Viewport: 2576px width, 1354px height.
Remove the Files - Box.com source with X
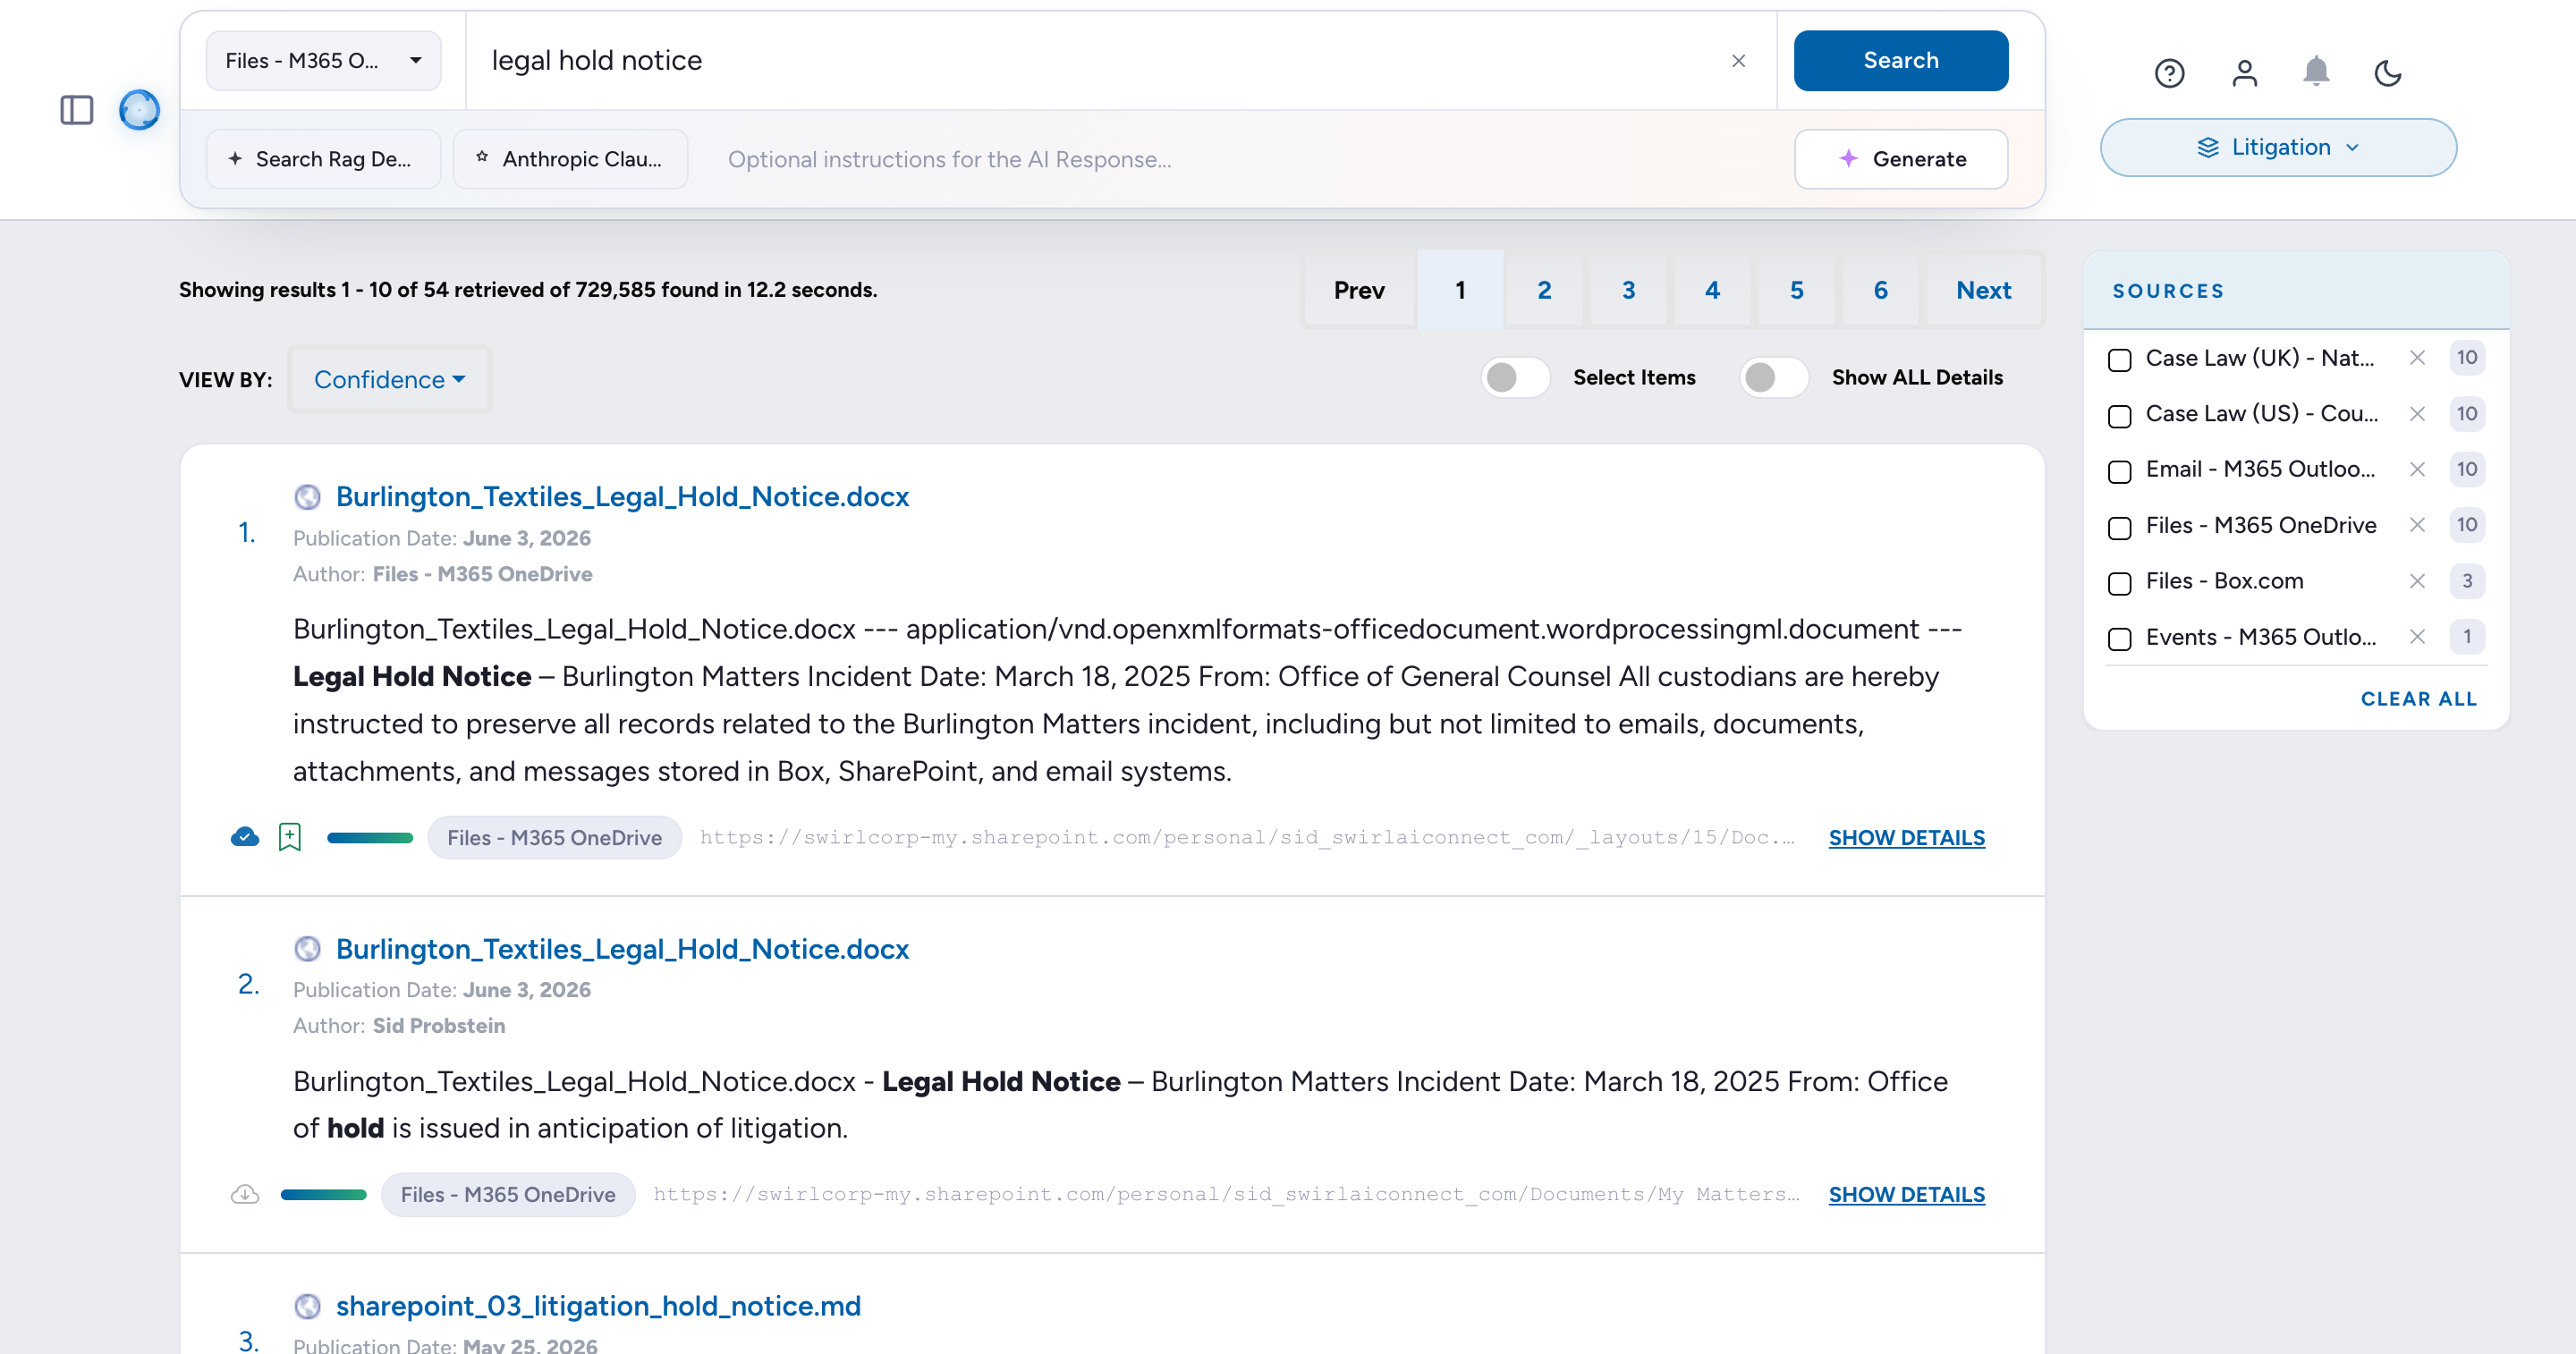point(2417,581)
